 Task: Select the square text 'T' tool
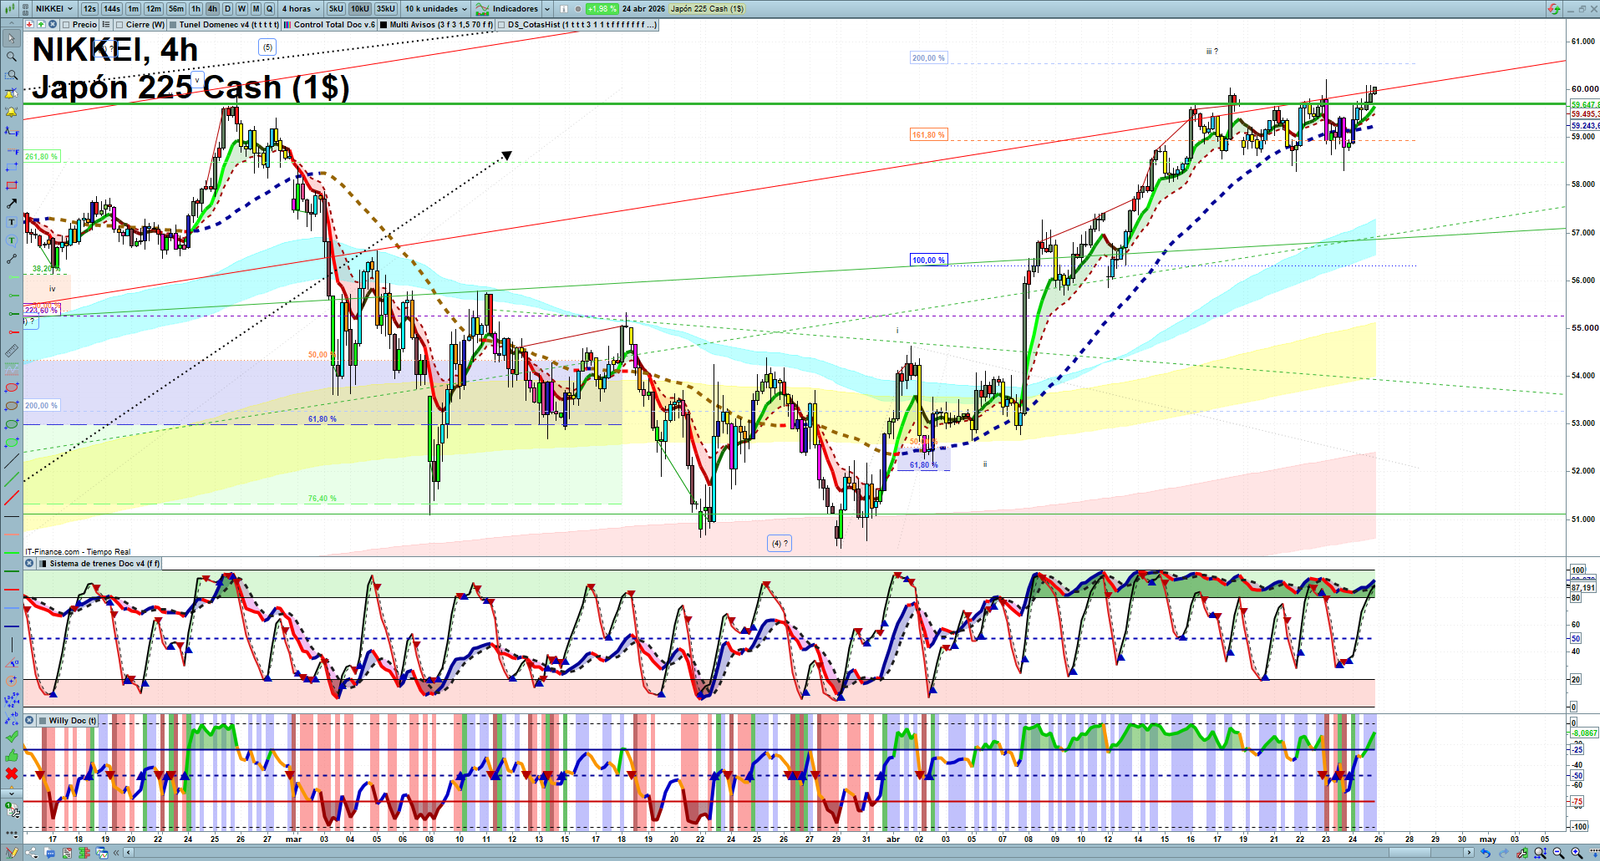click(11, 222)
